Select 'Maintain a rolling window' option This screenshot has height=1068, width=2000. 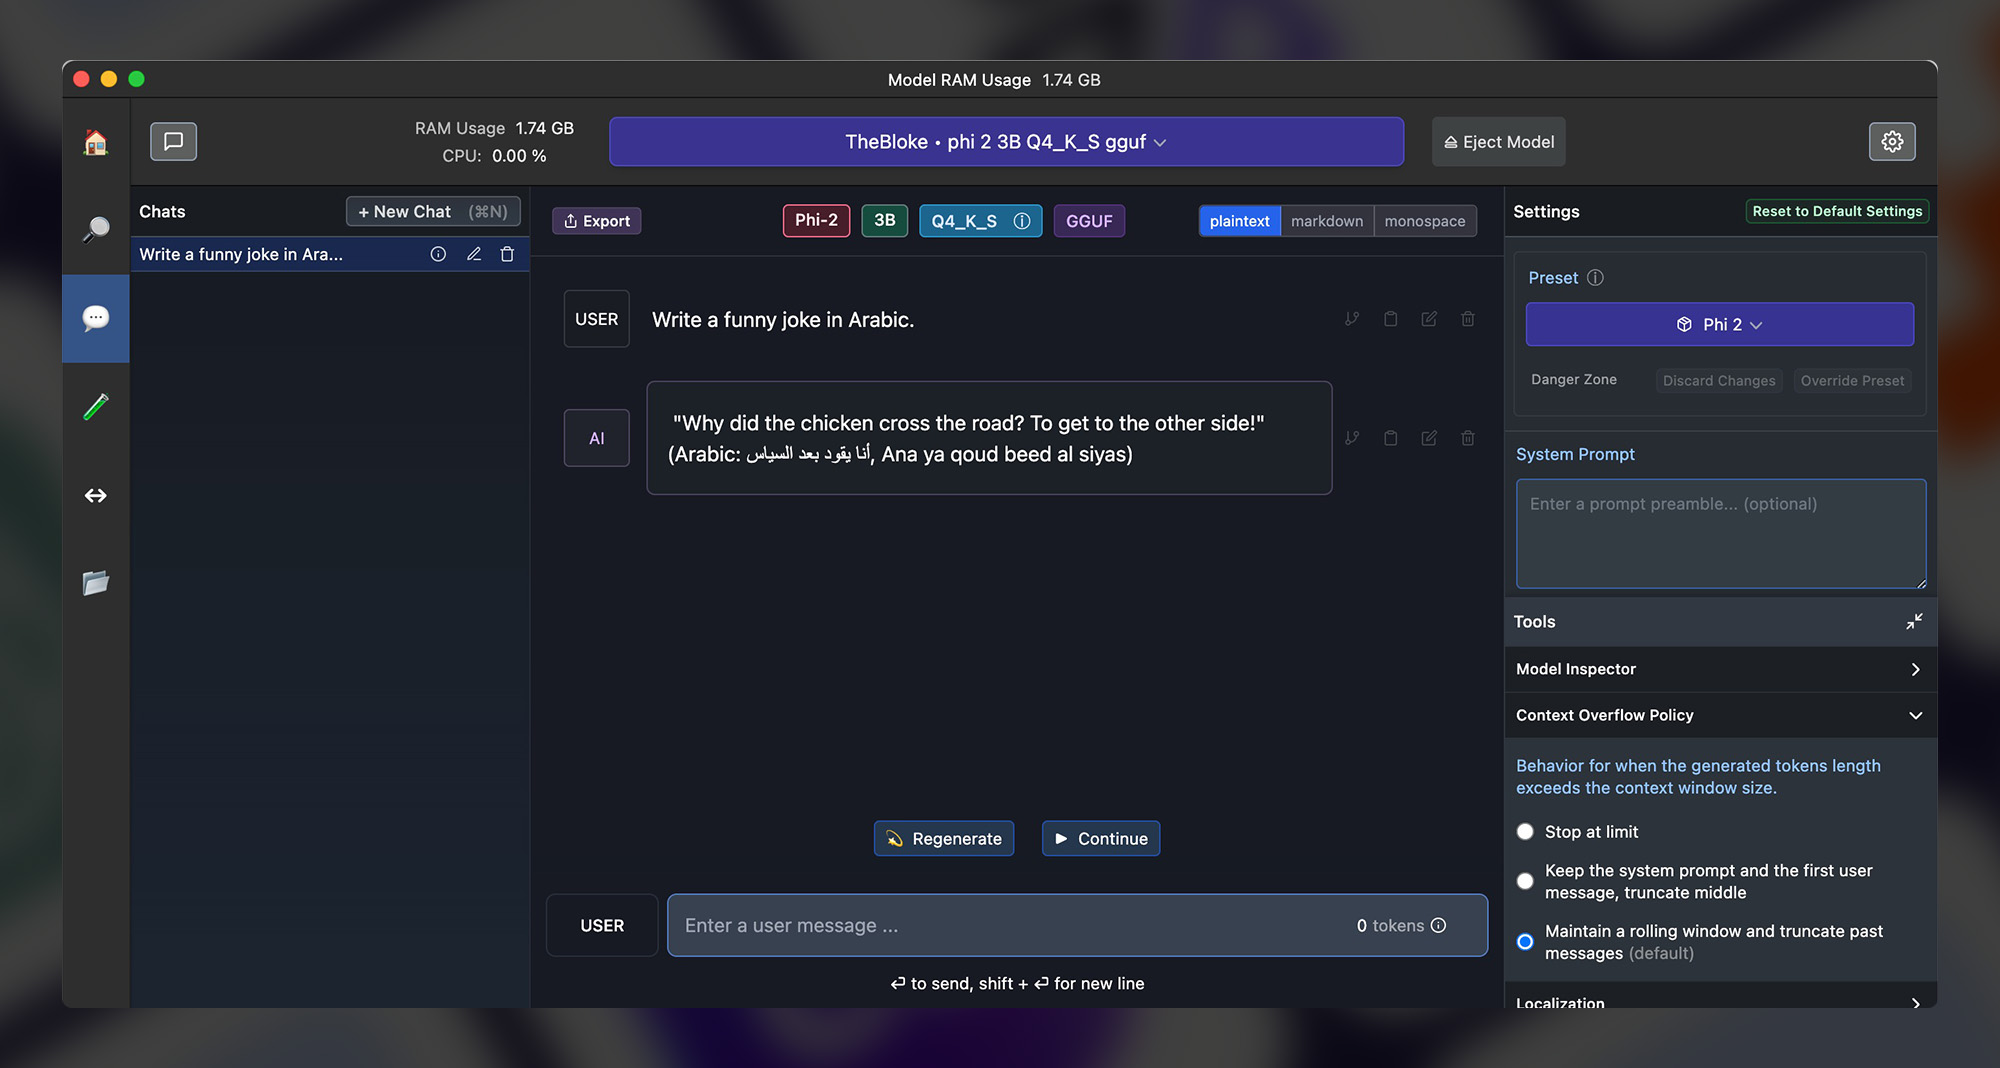point(1525,942)
